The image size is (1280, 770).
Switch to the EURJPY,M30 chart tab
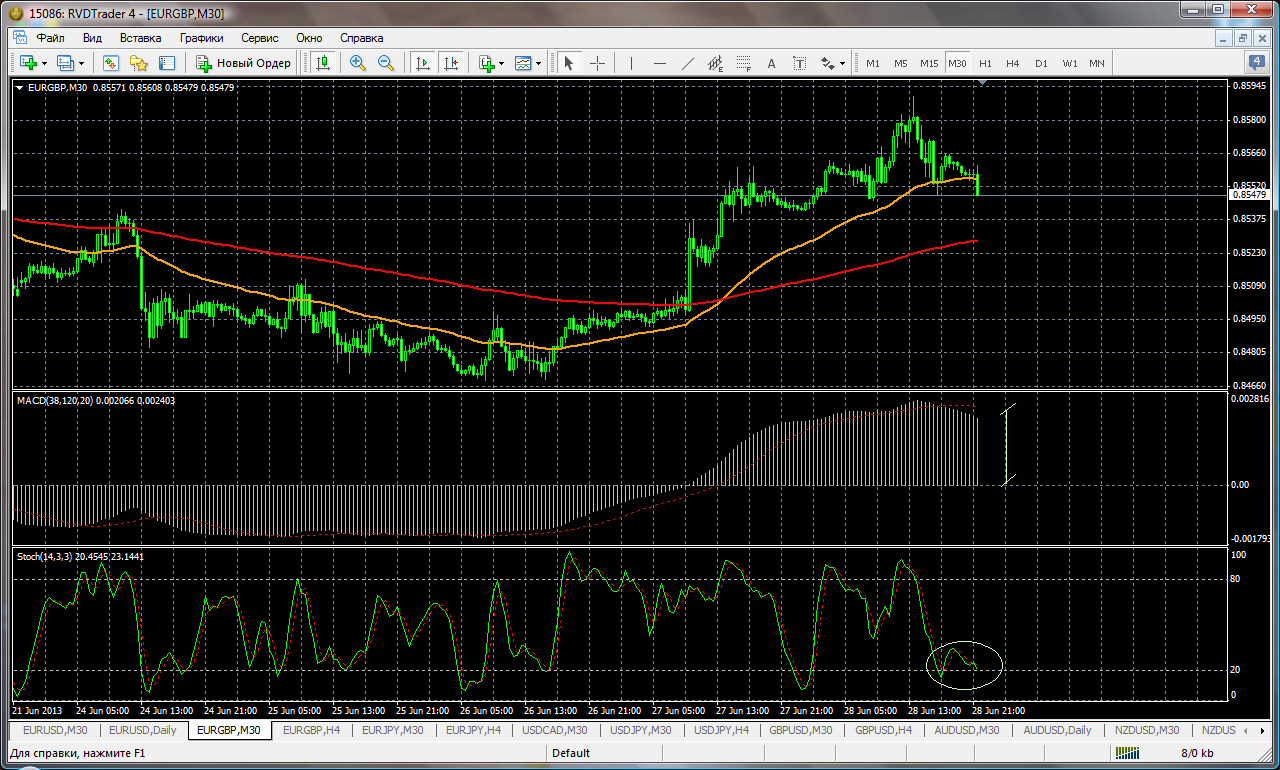pyautogui.click(x=395, y=730)
